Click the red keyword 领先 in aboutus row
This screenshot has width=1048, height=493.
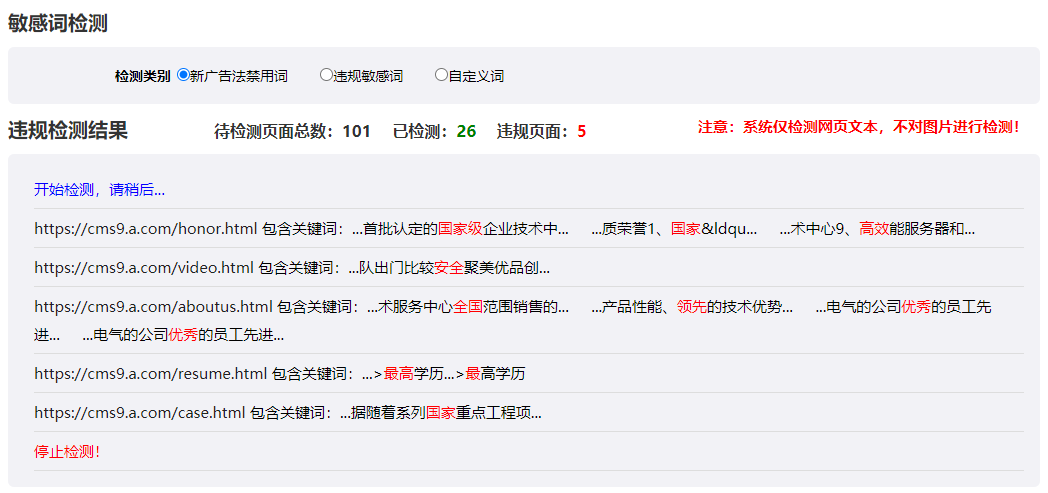pos(691,306)
